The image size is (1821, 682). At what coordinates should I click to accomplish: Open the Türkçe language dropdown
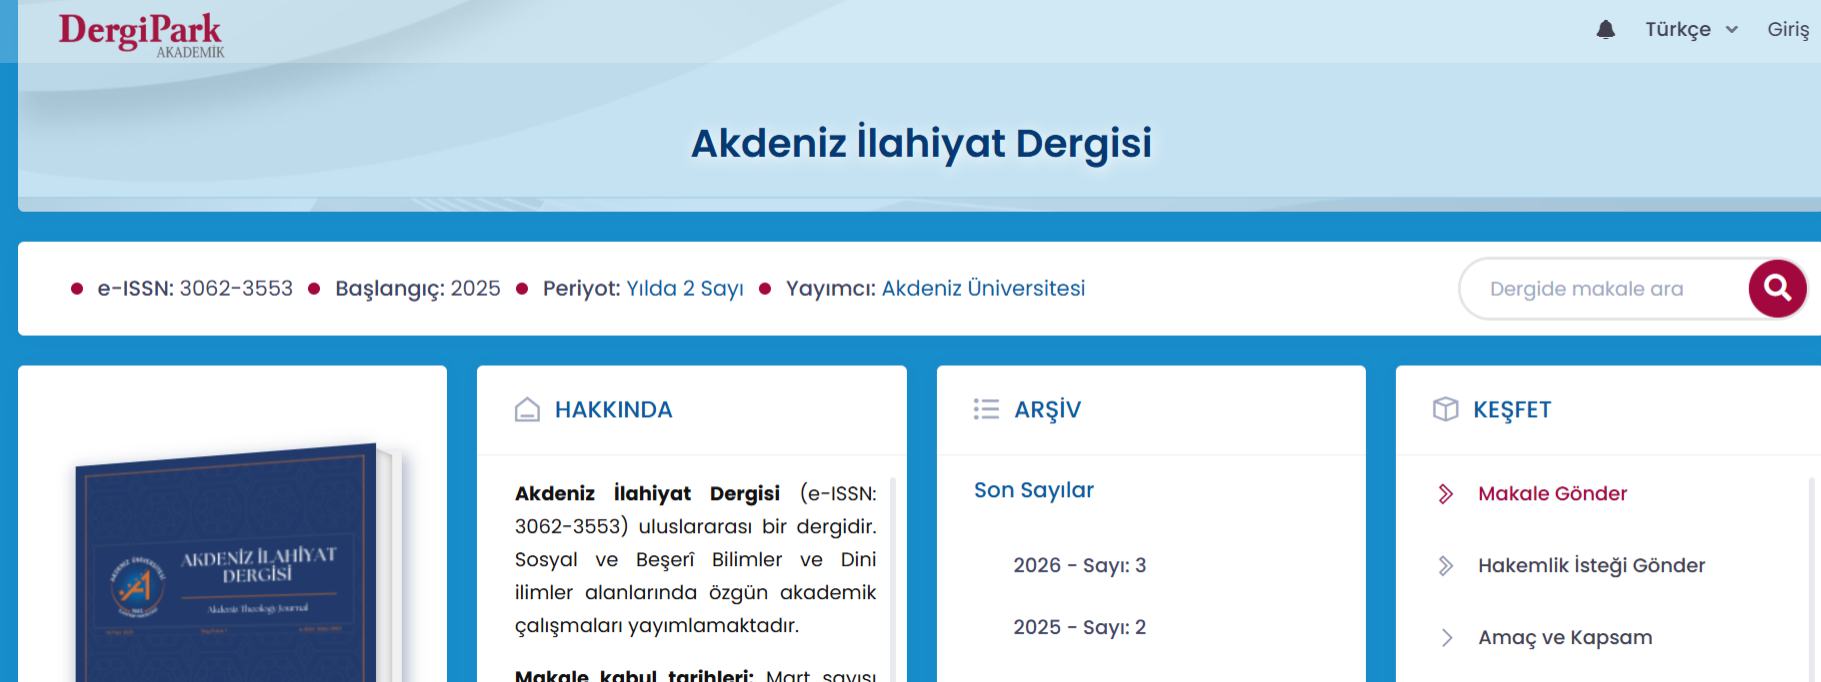1692,30
